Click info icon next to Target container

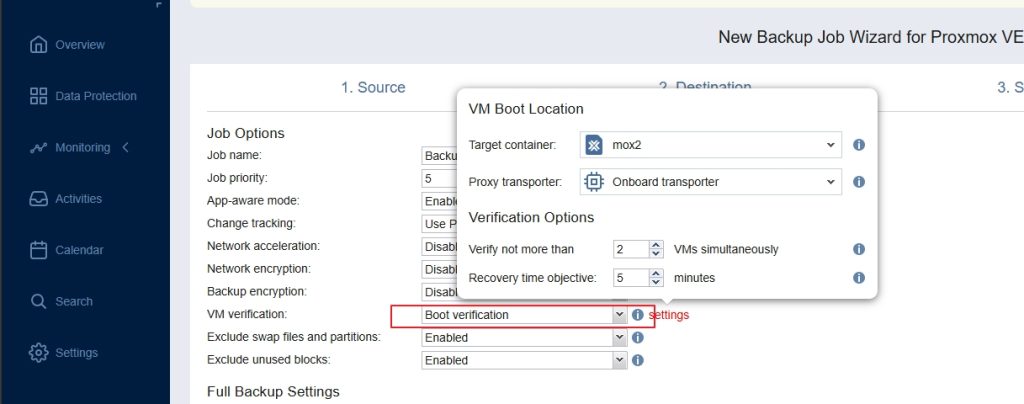click(858, 145)
